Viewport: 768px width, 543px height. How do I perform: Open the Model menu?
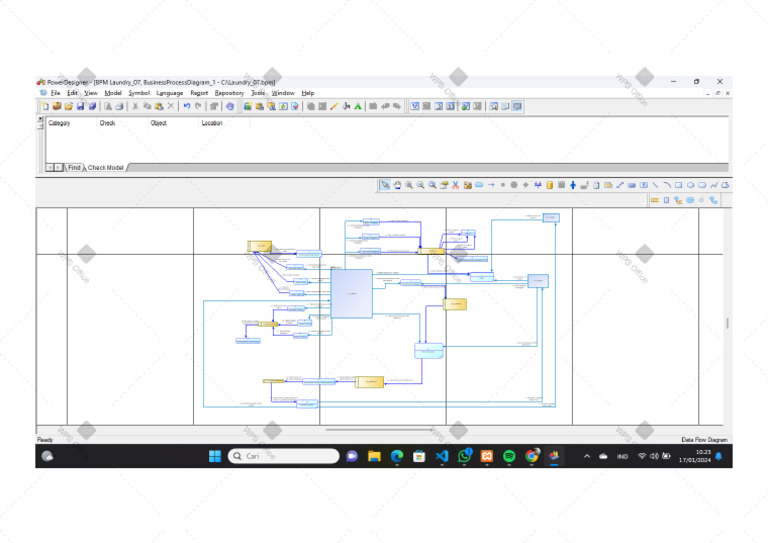(113, 93)
